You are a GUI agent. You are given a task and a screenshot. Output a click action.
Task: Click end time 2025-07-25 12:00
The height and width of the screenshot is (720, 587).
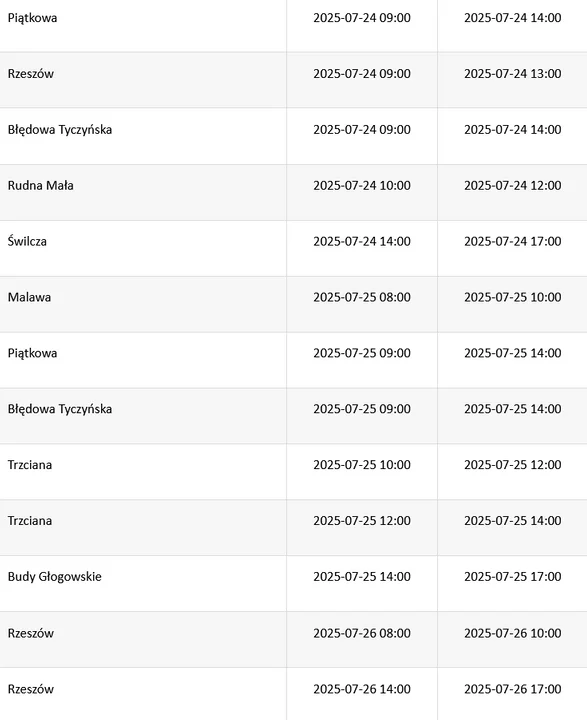[513, 465]
